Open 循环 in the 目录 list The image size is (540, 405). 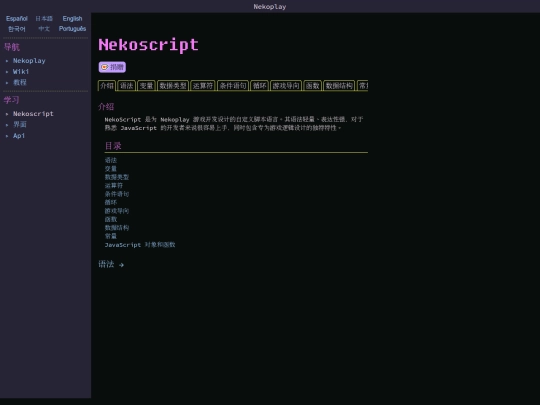point(111,202)
